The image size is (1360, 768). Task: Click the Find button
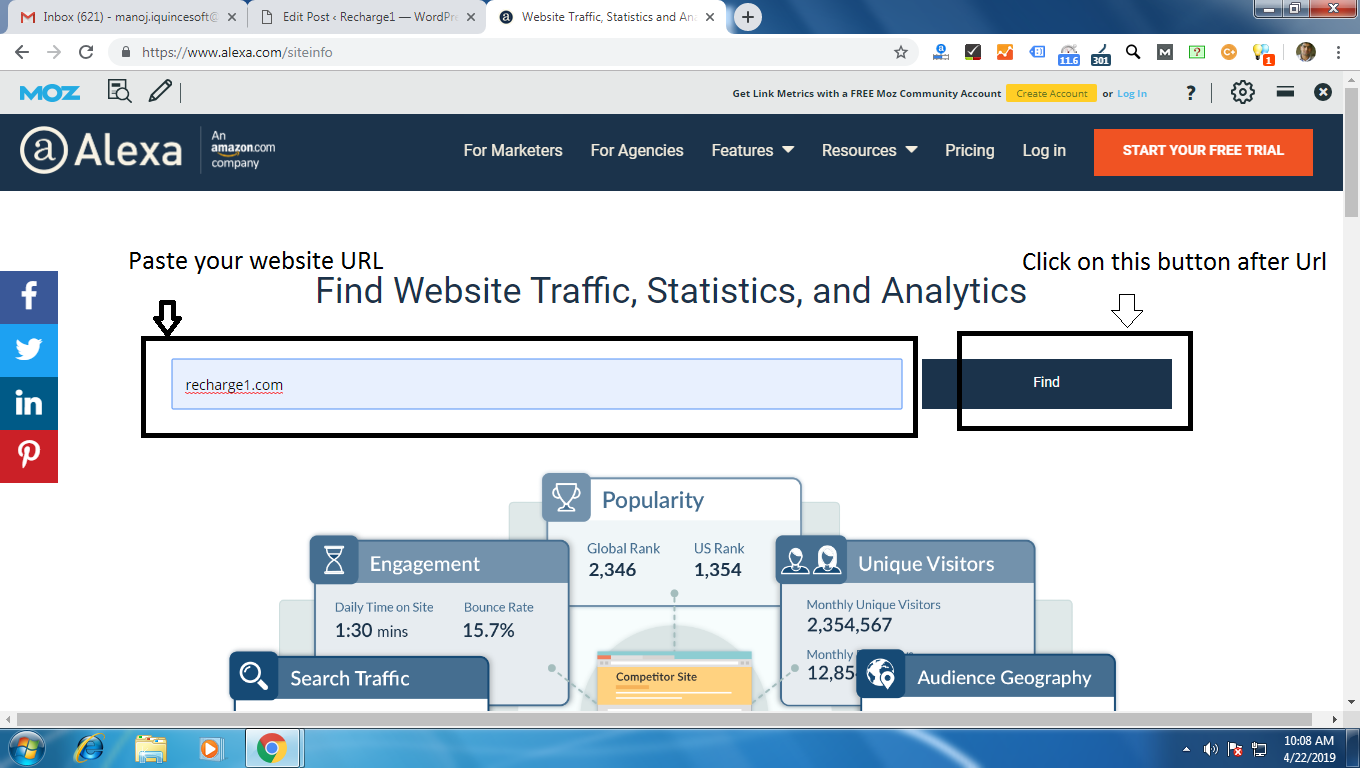coord(1046,383)
